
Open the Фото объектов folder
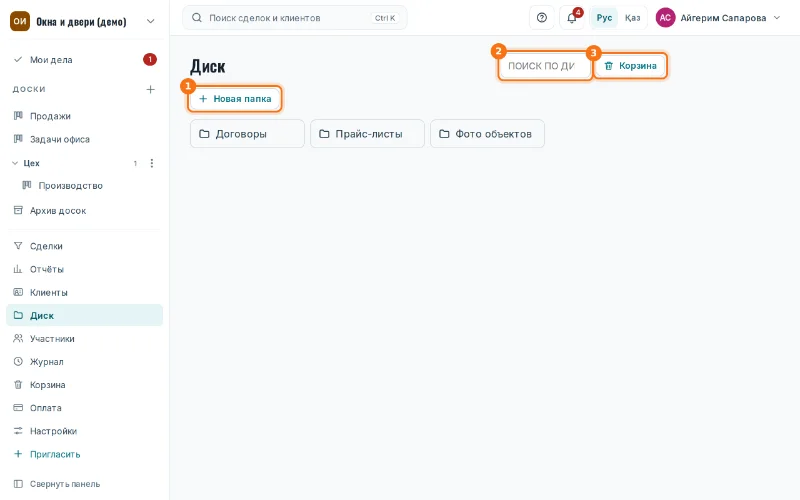tap(487, 134)
